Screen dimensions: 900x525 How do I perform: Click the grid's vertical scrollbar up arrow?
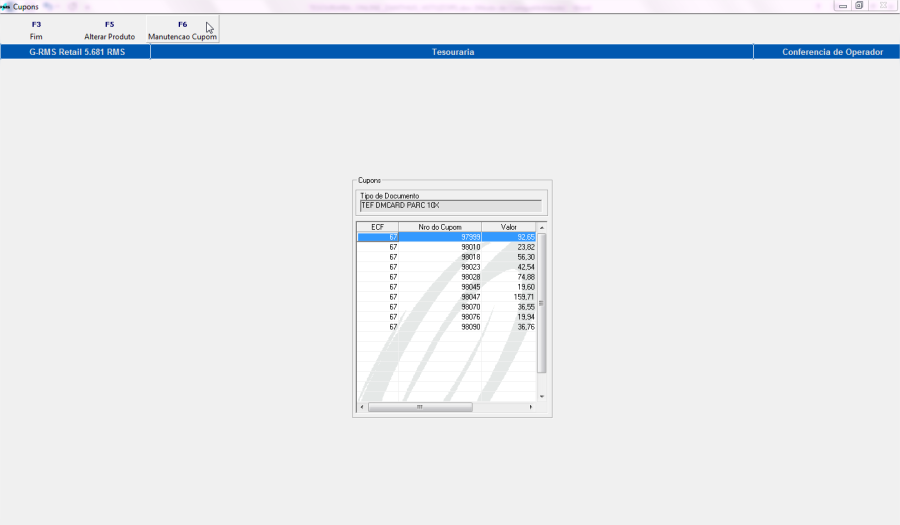[541, 228]
